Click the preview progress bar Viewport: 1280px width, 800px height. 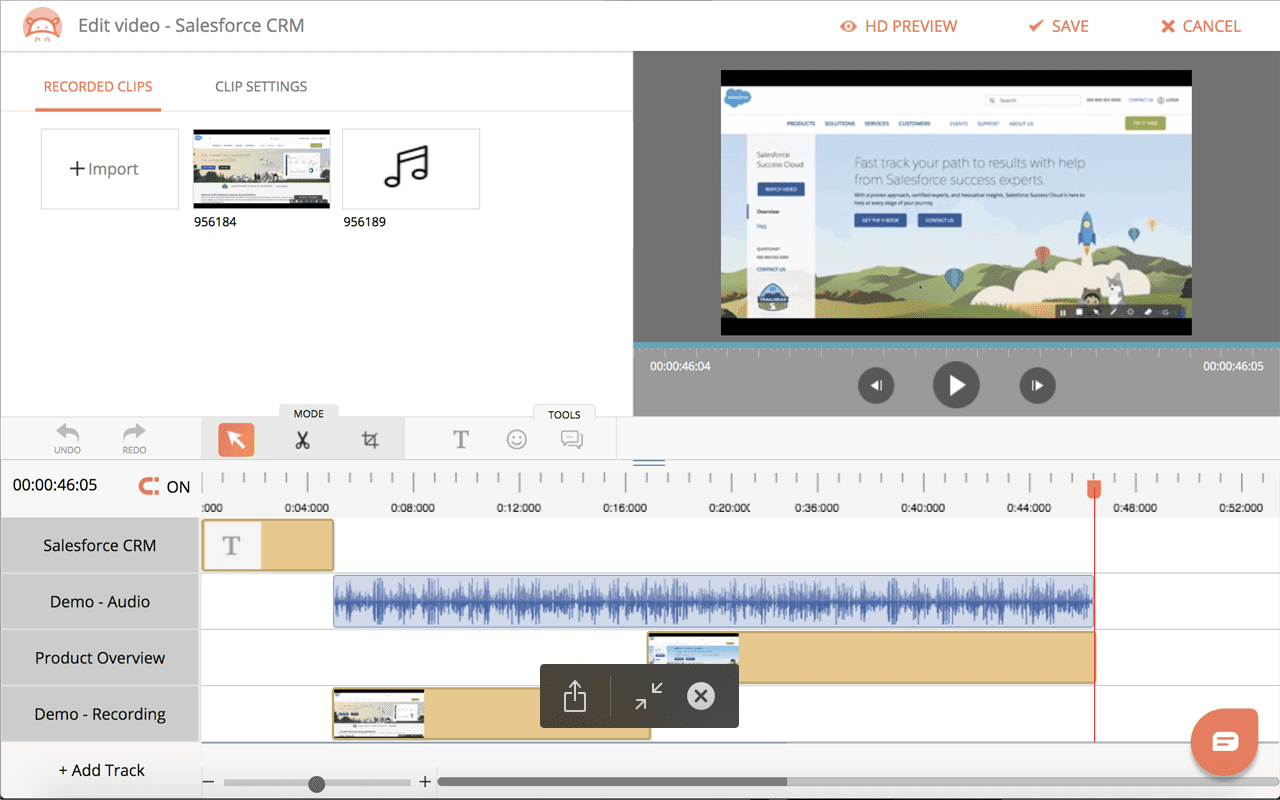point(956,347)
